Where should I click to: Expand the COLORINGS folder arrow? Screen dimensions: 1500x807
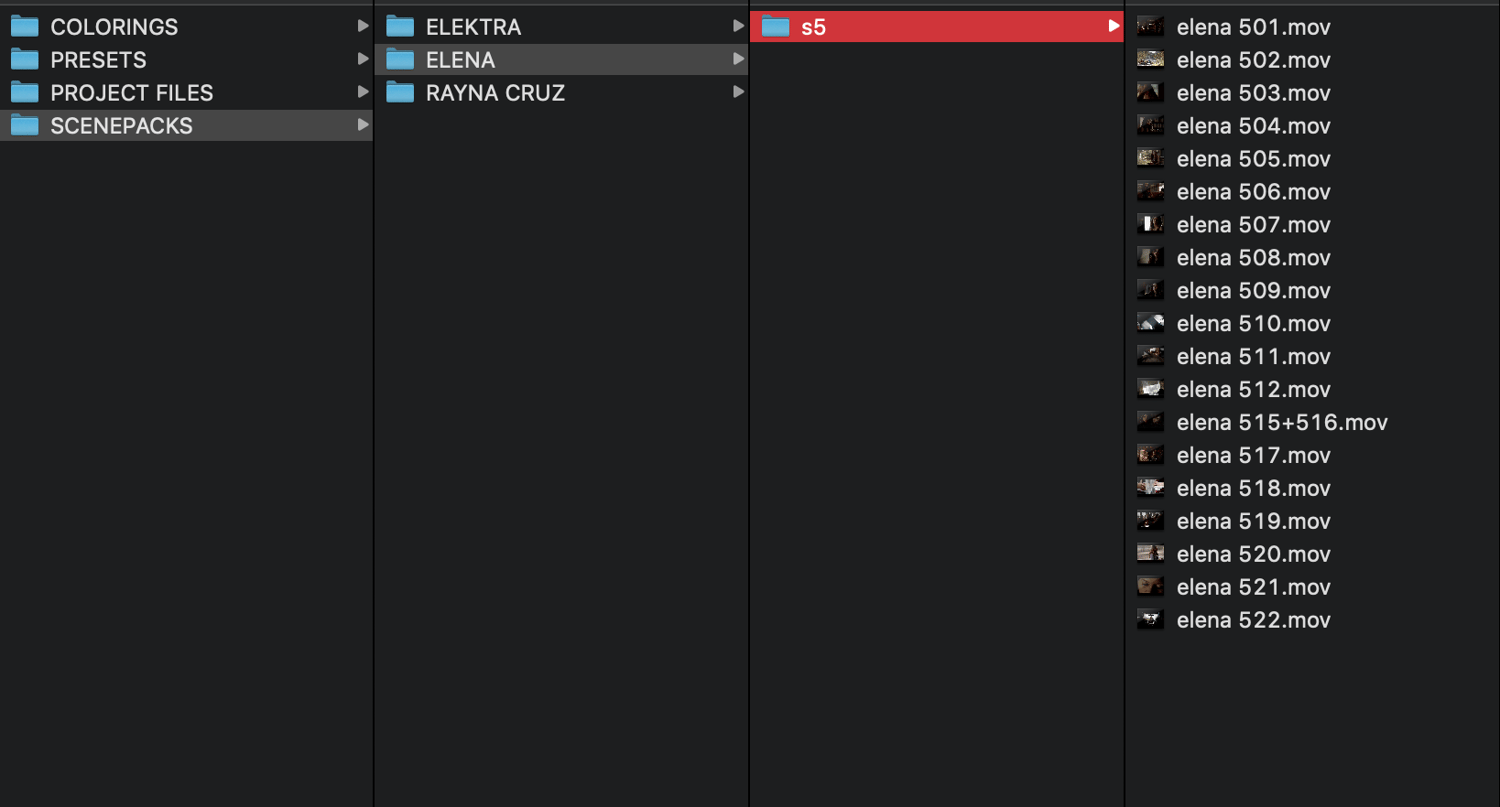tap(363, 27)
